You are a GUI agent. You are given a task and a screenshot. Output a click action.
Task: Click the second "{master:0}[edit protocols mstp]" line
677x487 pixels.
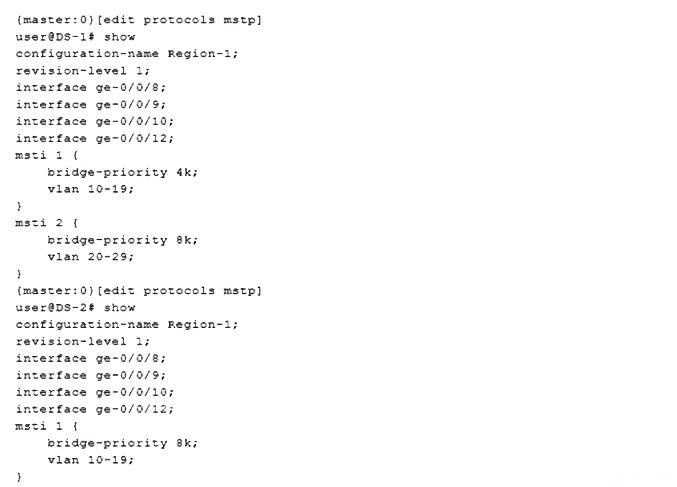point(139,291)
